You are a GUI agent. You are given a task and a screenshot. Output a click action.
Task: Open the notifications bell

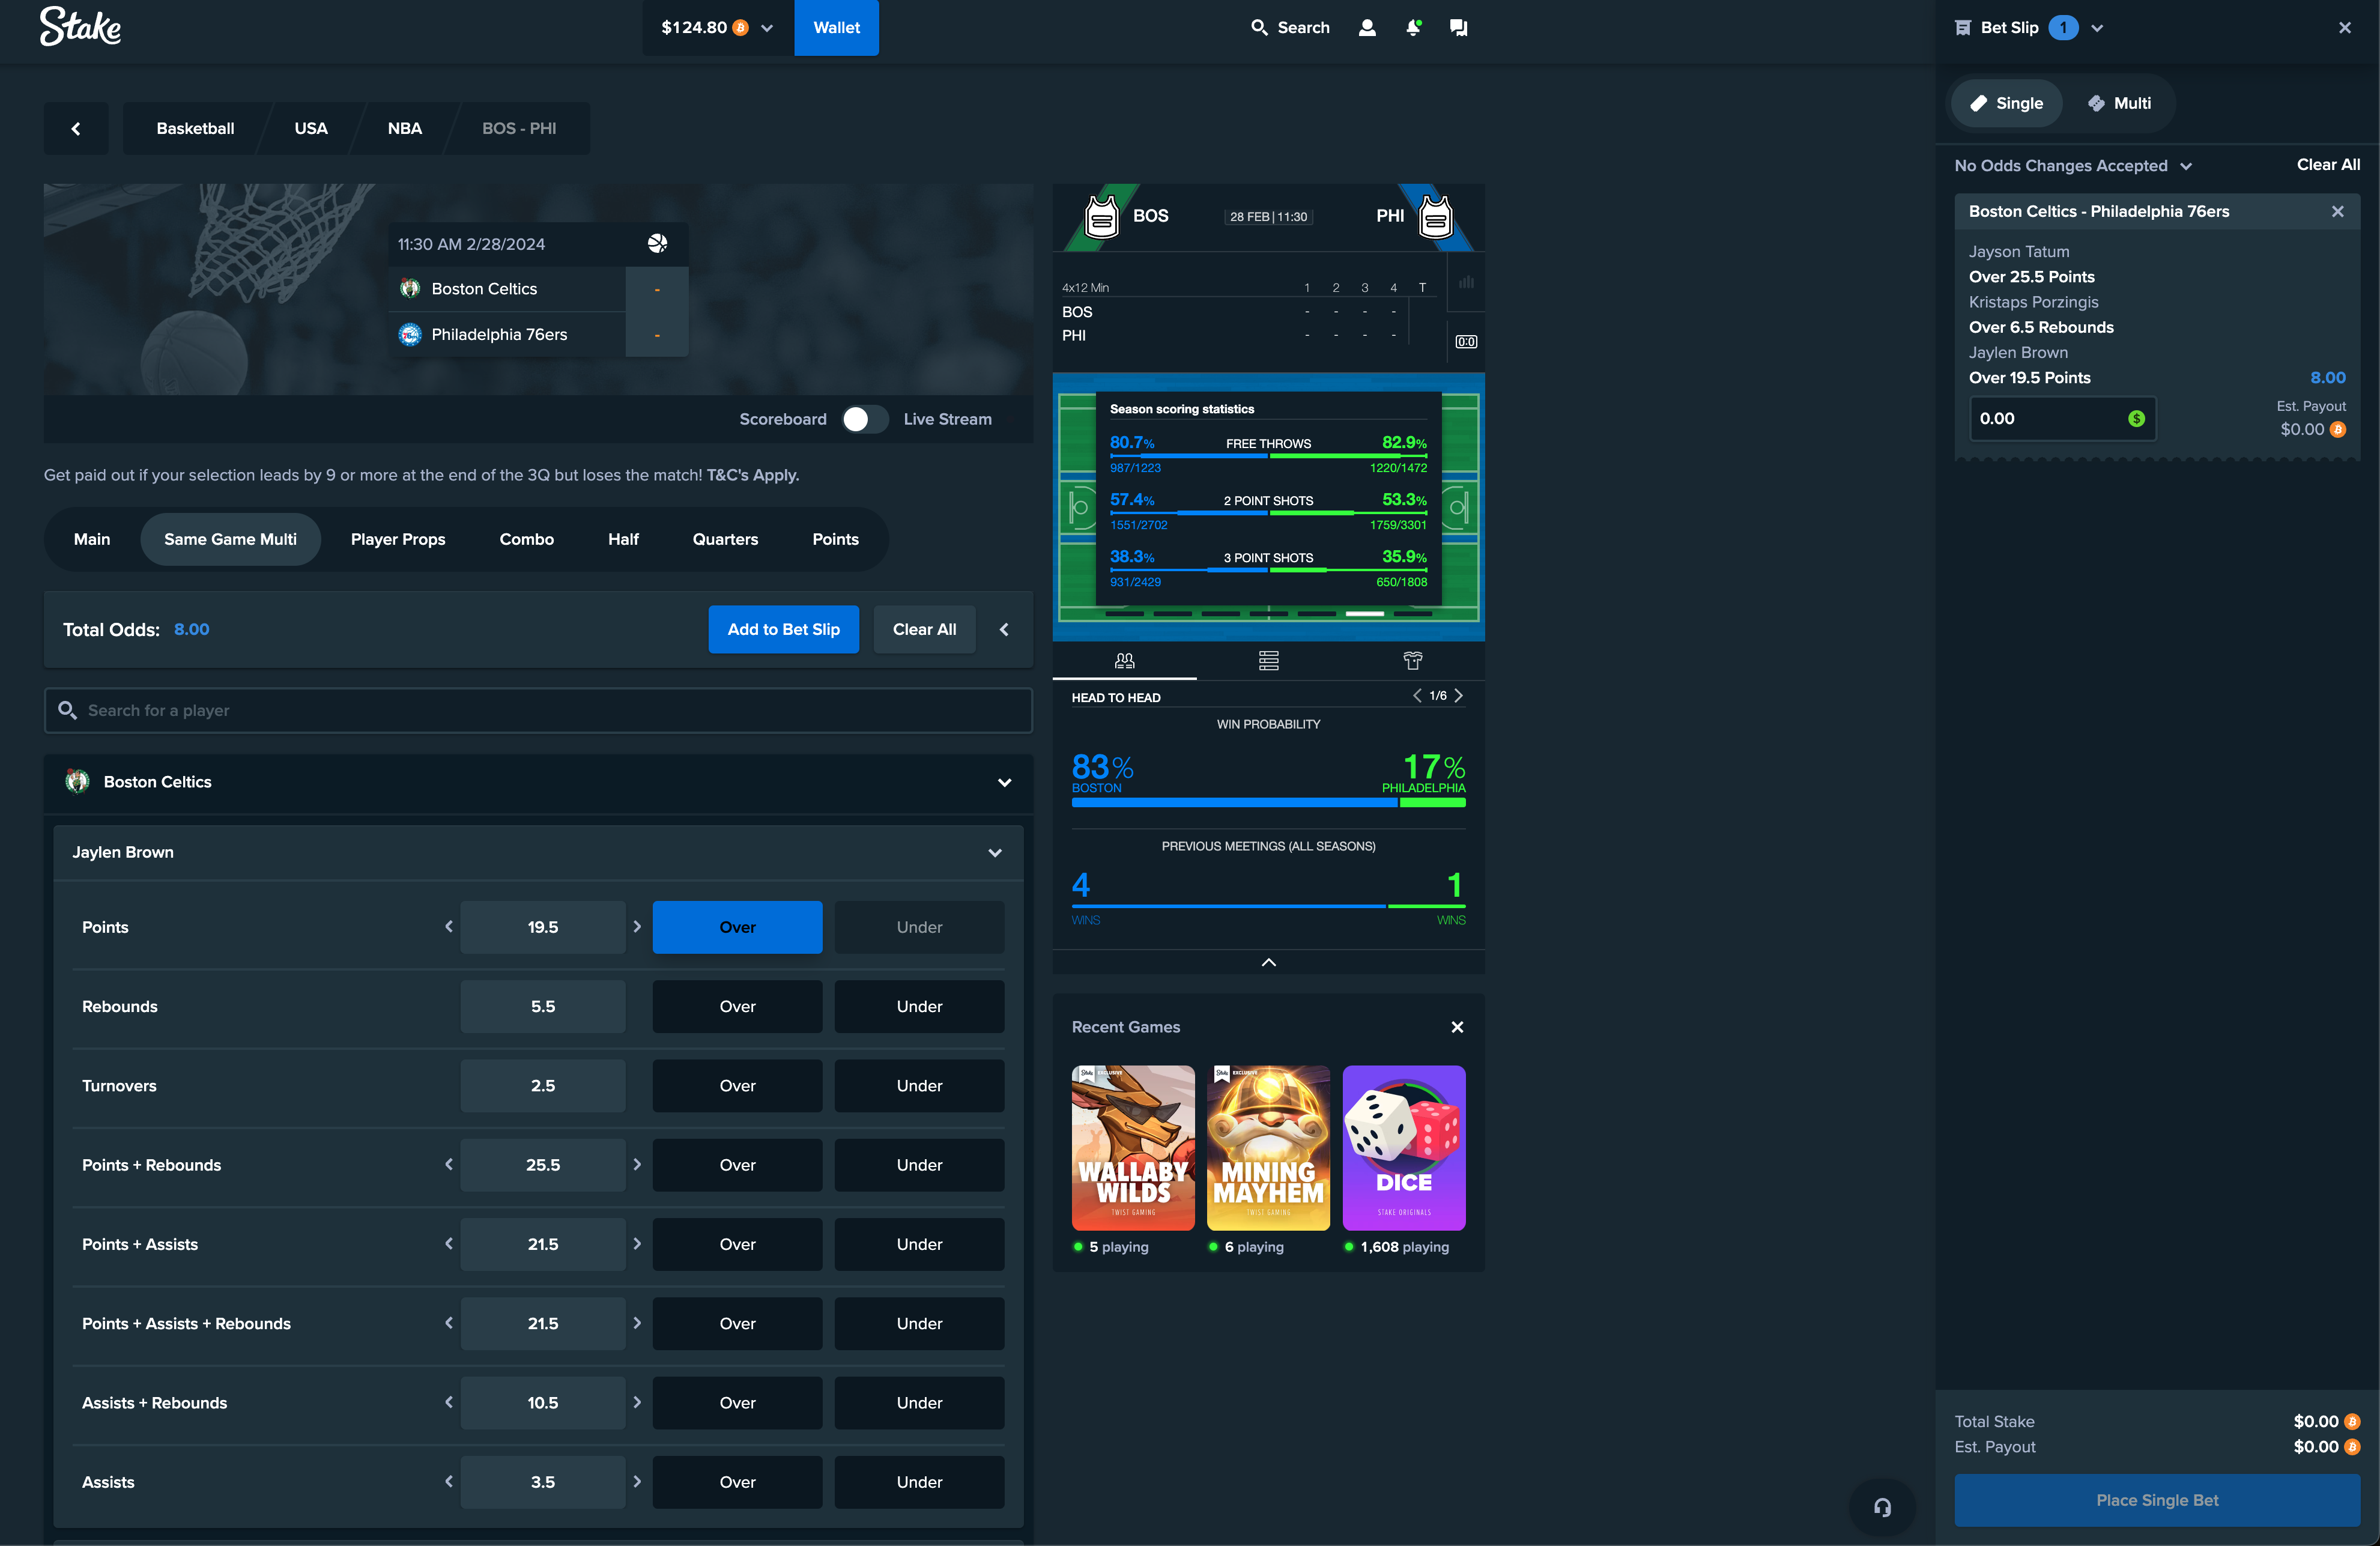(1413, 28)
